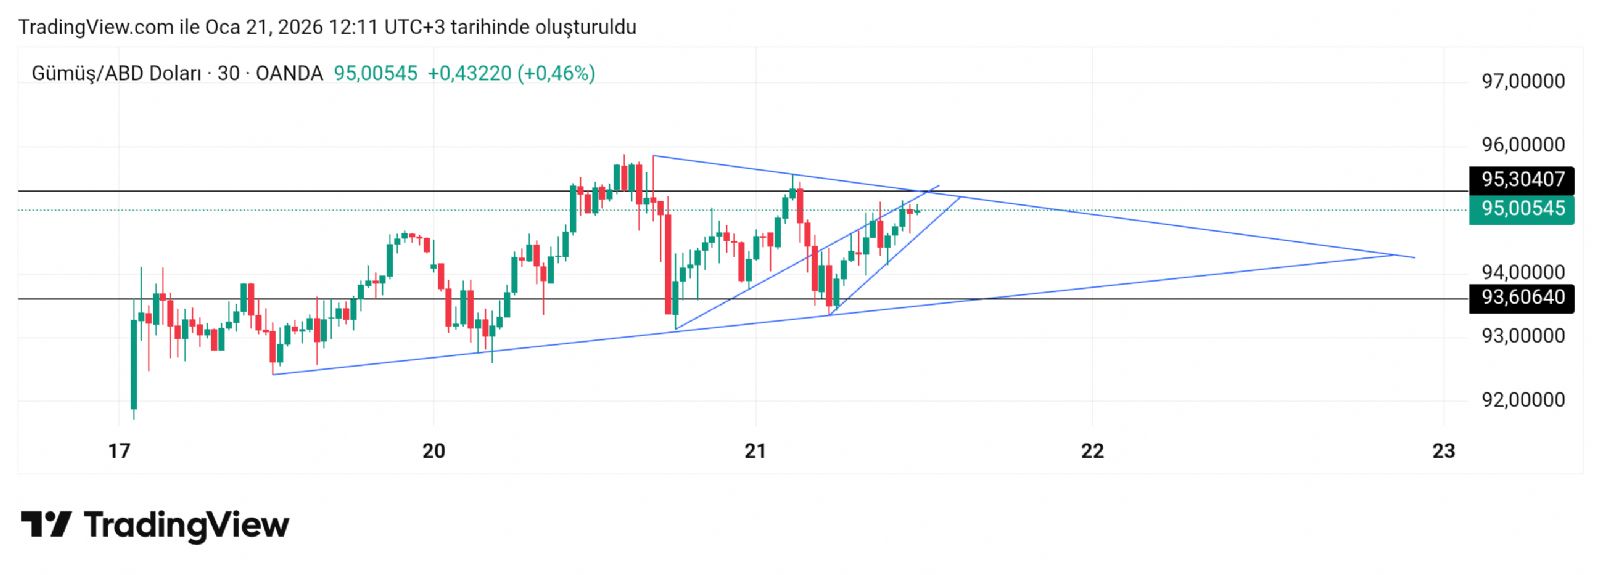Image resolution: width=1600 pixels, height=575 pixels.
Task: Click date 21 on the time axis
Action: pos(756,451)
